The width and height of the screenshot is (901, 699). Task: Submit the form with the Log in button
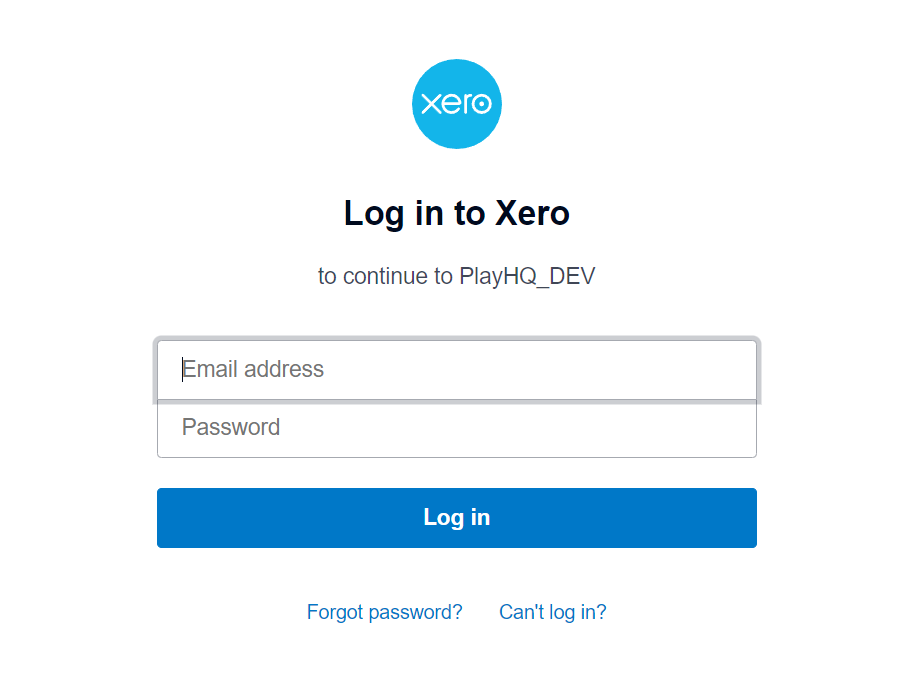456,517
